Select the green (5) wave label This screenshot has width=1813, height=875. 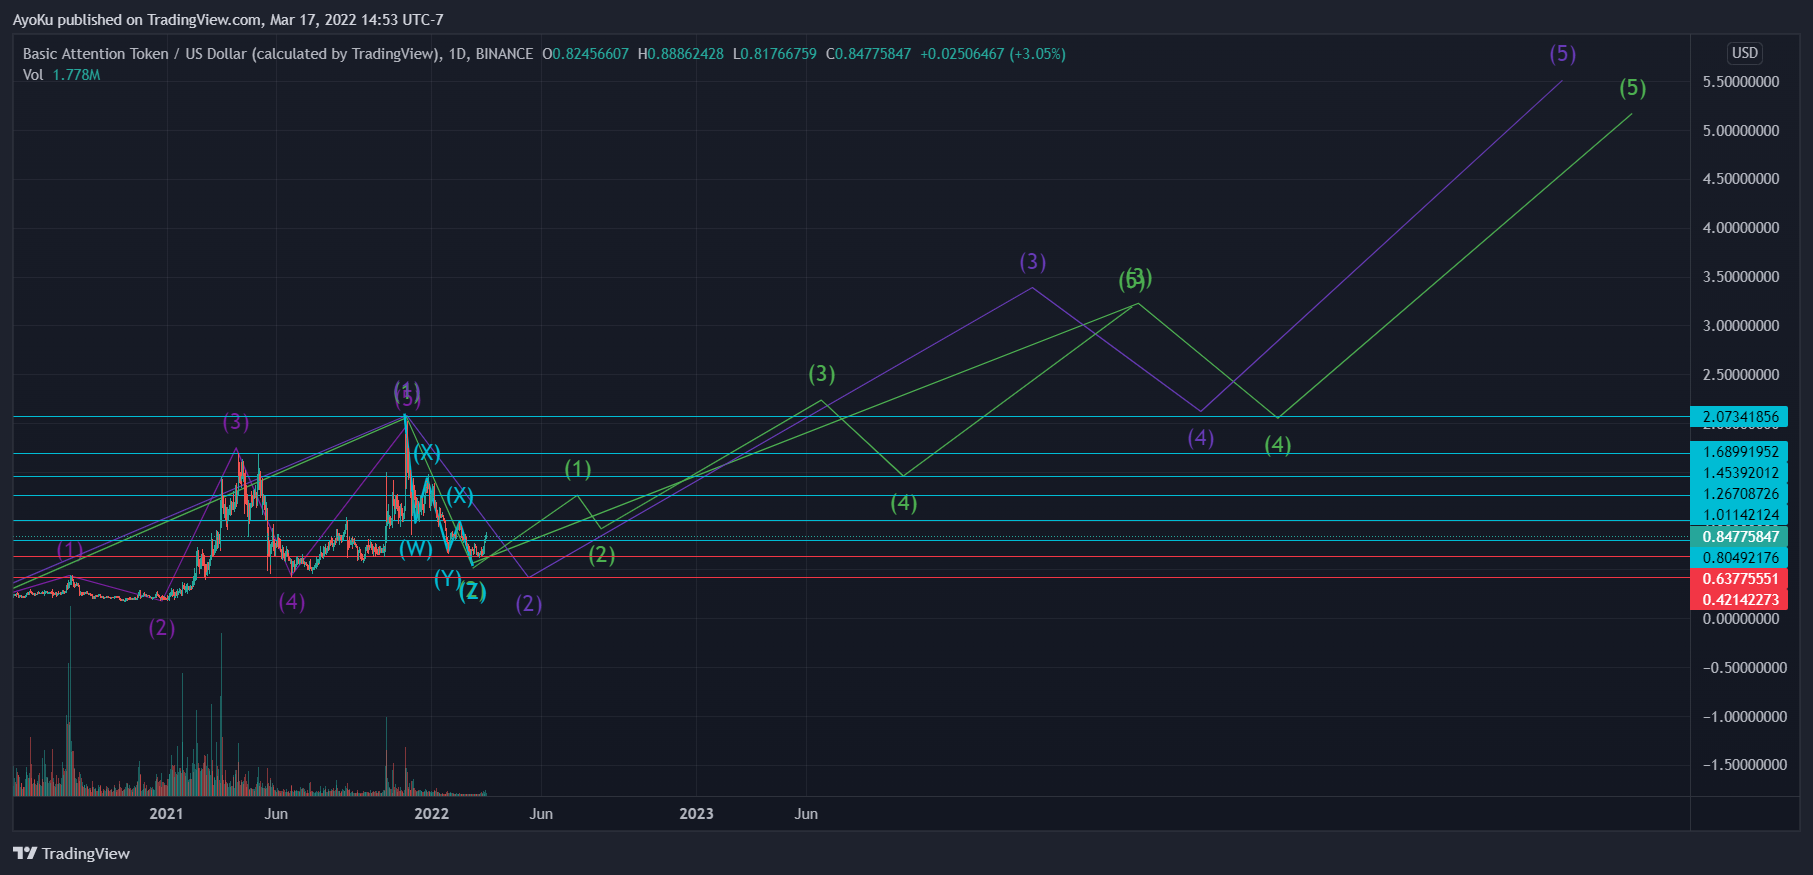[x=1632, y=88]
